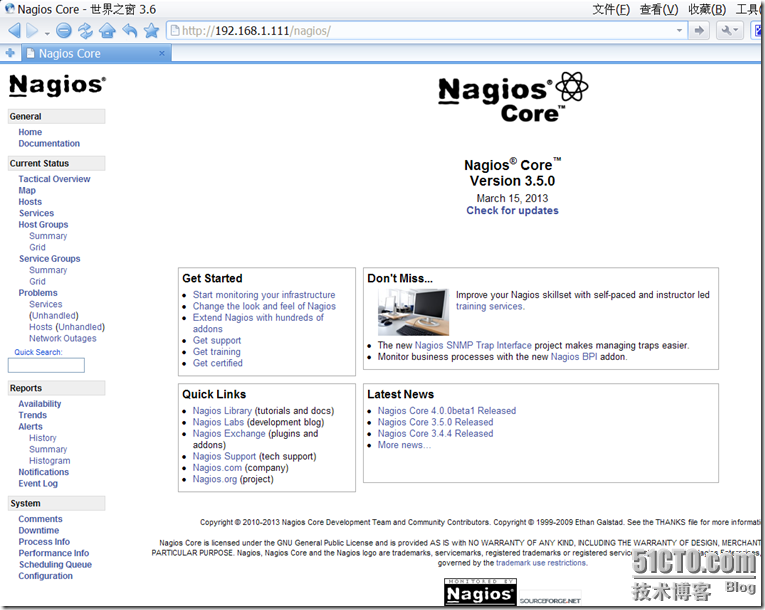Click the Refresh page icon
Image resolution: width=765 pixels, height=610 pixels.
pyautogui.click(x=85, y=31)
